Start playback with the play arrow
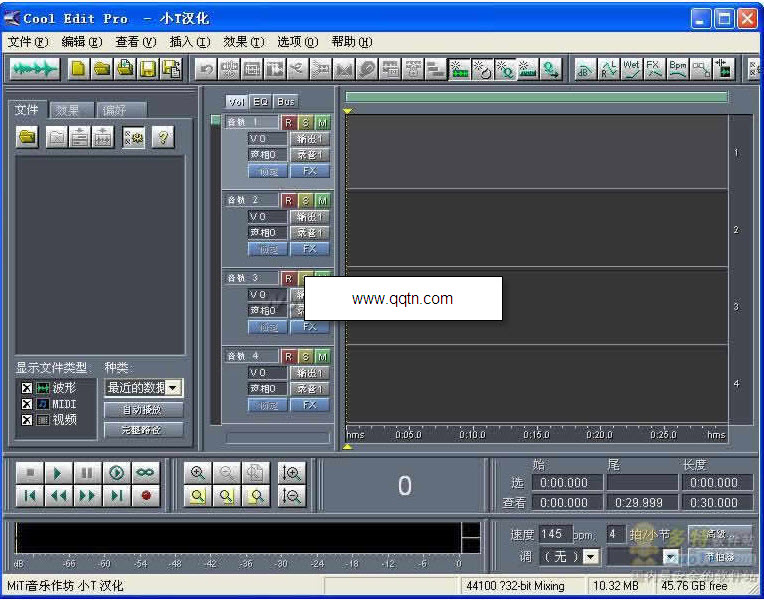Viewport: 764px width, 600px height. tap(58, 473)
